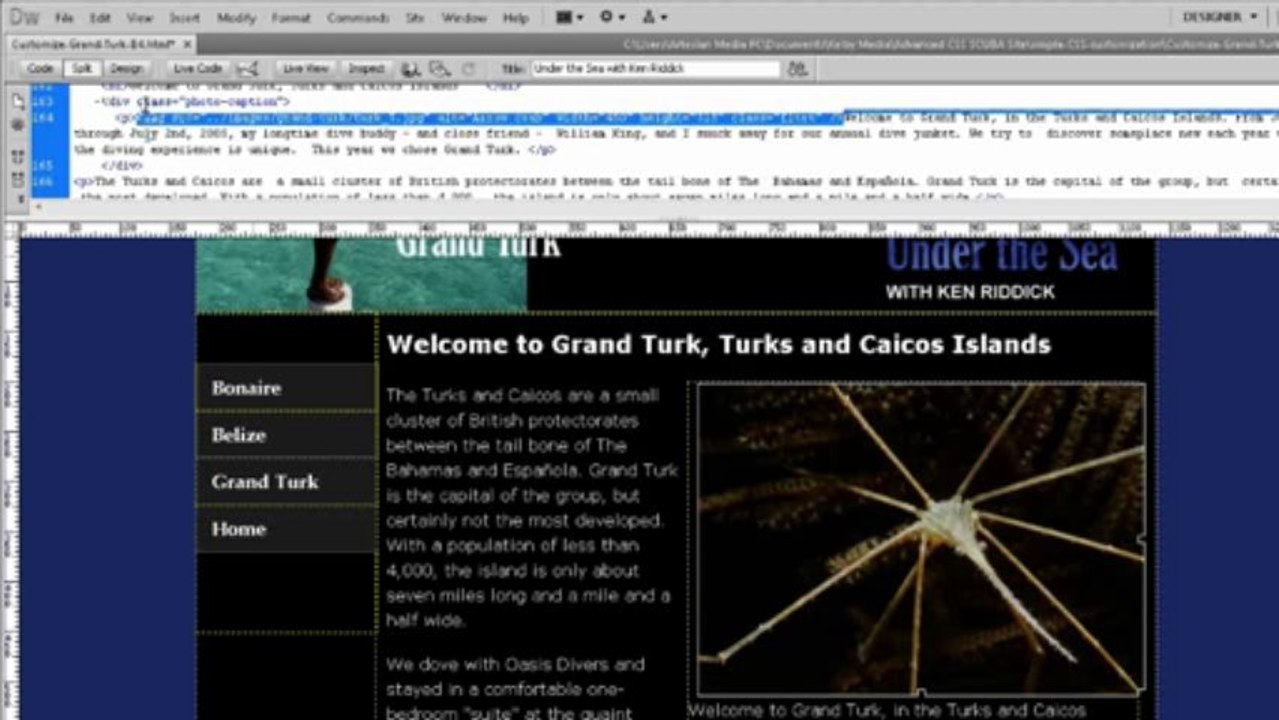
Task: Click the Collapse Selection code toolbar icon
Action: click(x=18, y=180)
